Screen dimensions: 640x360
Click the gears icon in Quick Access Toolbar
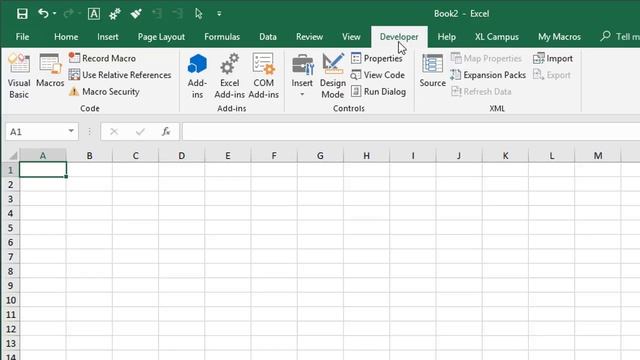click(115, 14)
